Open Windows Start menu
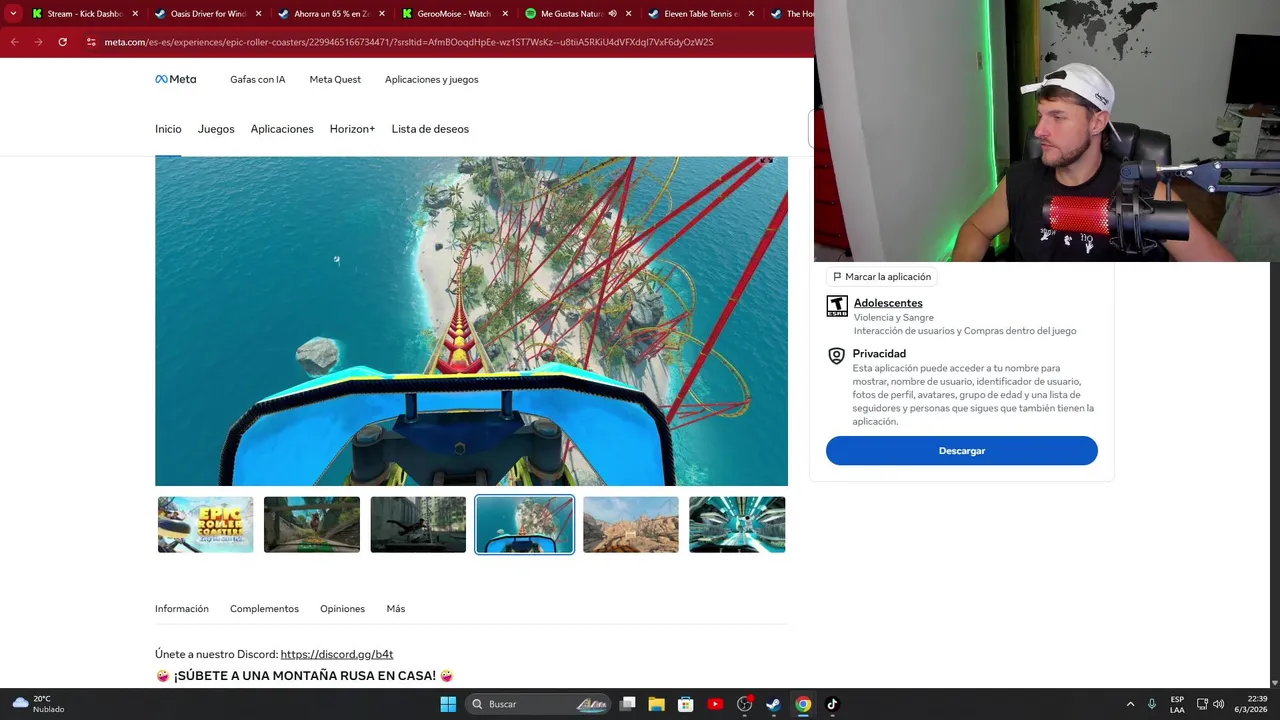Image resolution: width=1280 pixels, height=720 pixels. tap(448, 704)
